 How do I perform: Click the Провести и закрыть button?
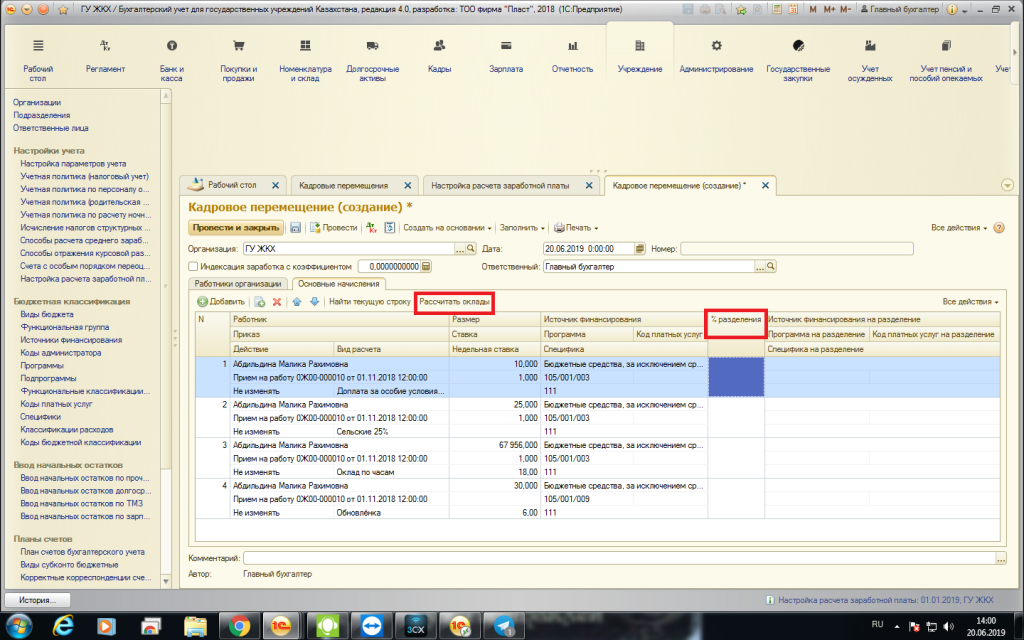pos(236,228)
